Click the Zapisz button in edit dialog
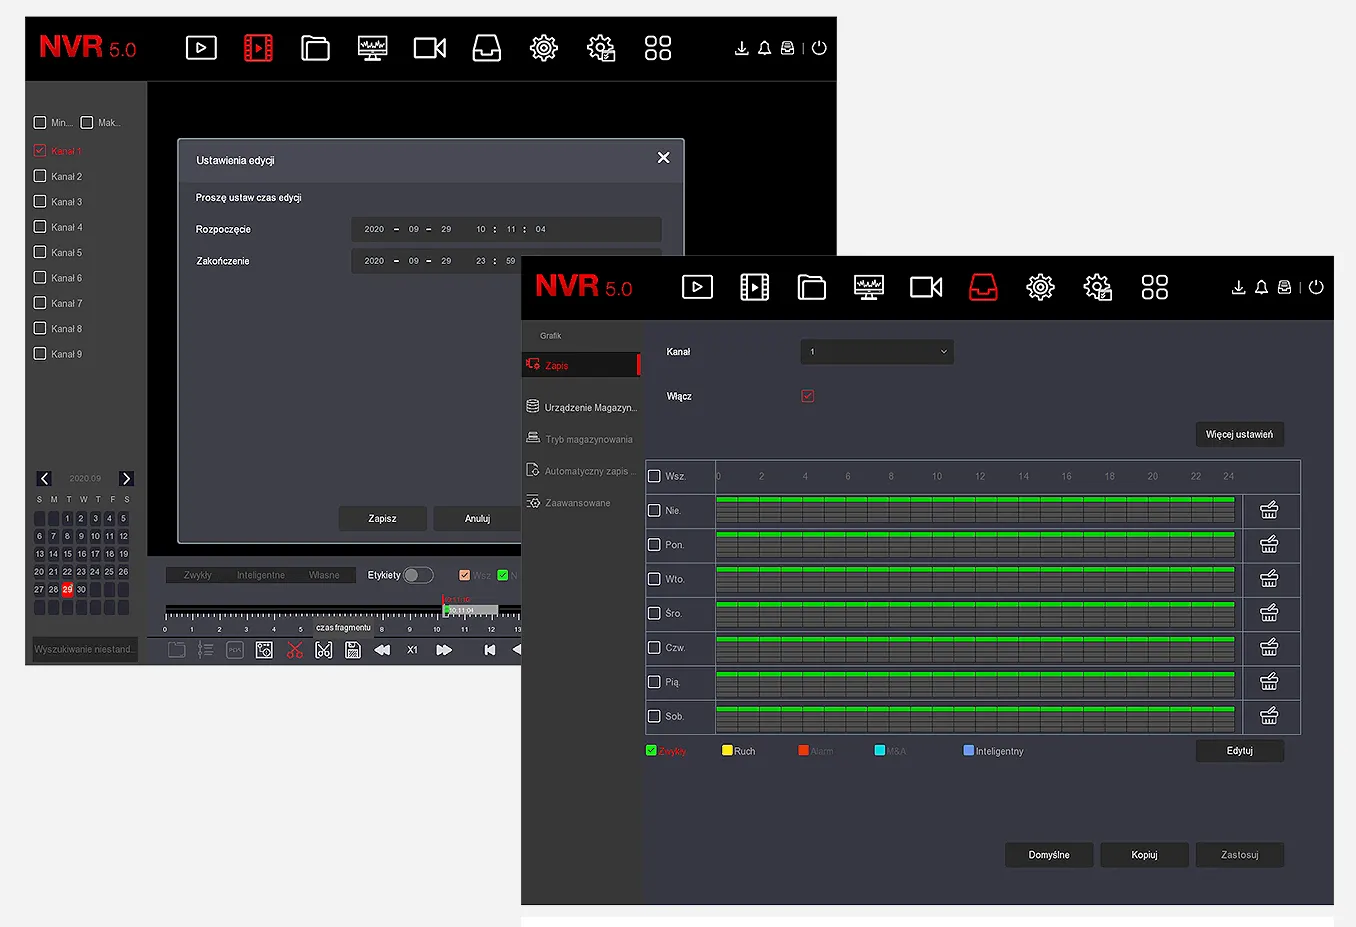This screenshot has width=1356, height=927. pos(382,519)
